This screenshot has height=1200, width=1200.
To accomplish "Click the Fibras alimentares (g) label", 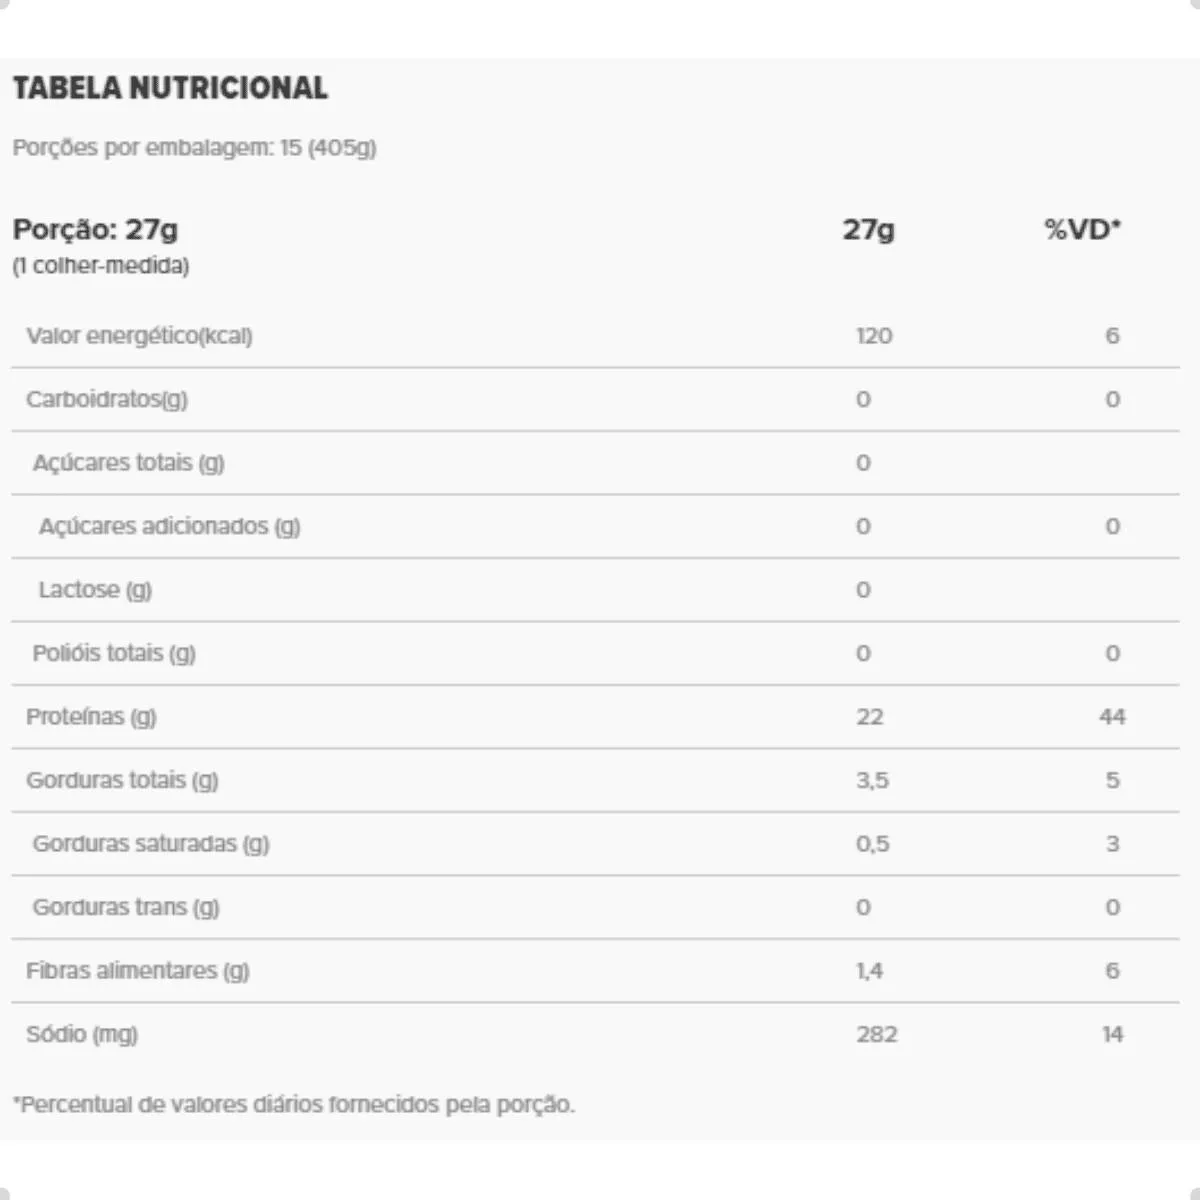I will pyautogui.click(x=137, y=971).
